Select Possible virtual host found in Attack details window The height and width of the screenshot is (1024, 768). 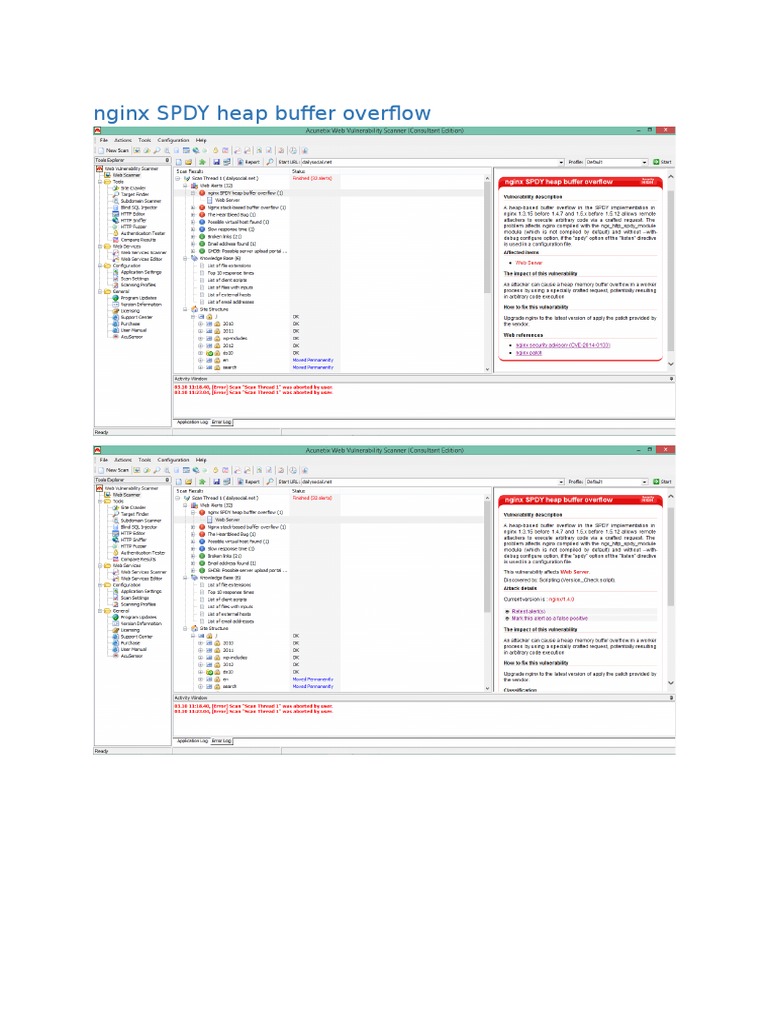coord(238,541)
